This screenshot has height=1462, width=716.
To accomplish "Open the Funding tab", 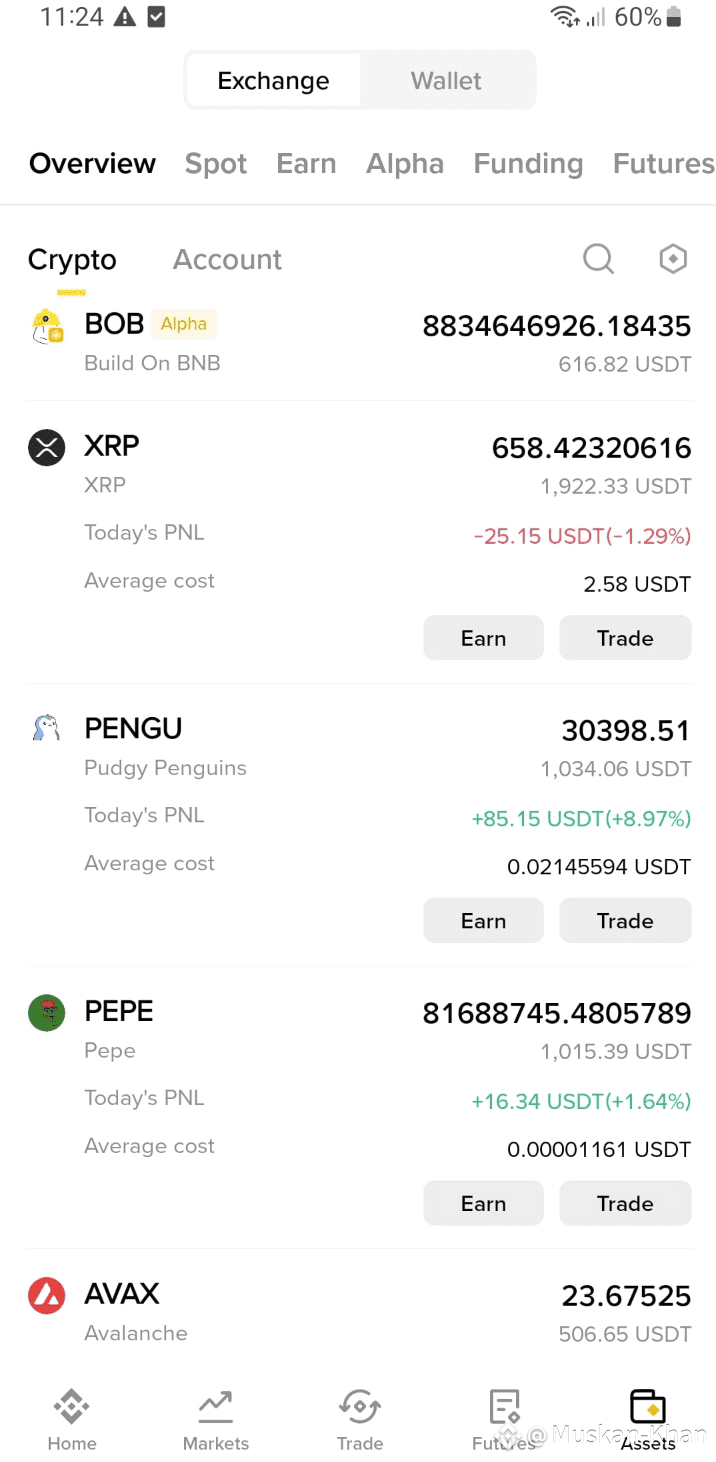I will [x=528, y=163].
